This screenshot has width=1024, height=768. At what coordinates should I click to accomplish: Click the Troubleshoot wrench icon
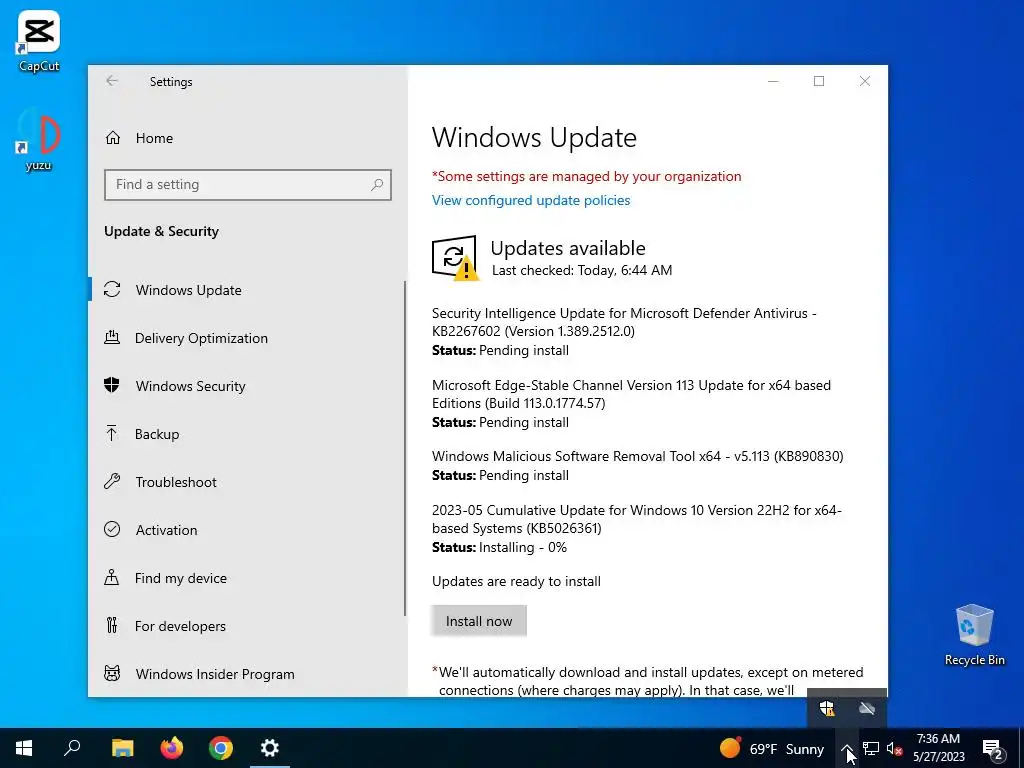coord(112,481)
